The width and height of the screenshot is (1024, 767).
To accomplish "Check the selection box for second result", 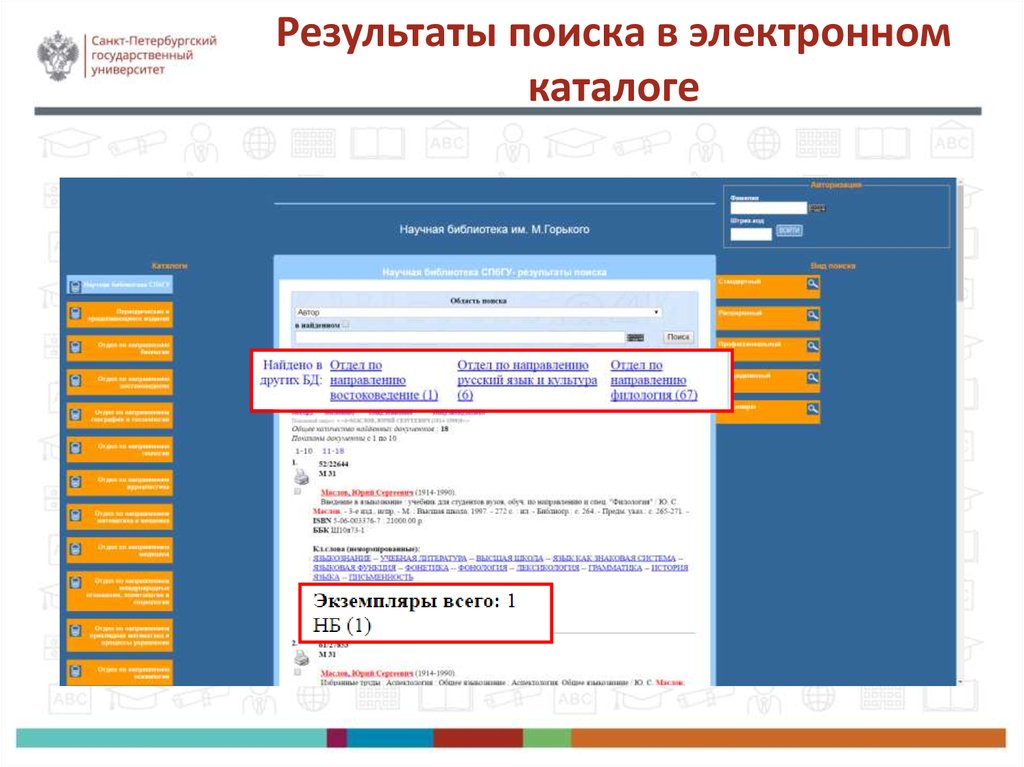I will 298,672.
